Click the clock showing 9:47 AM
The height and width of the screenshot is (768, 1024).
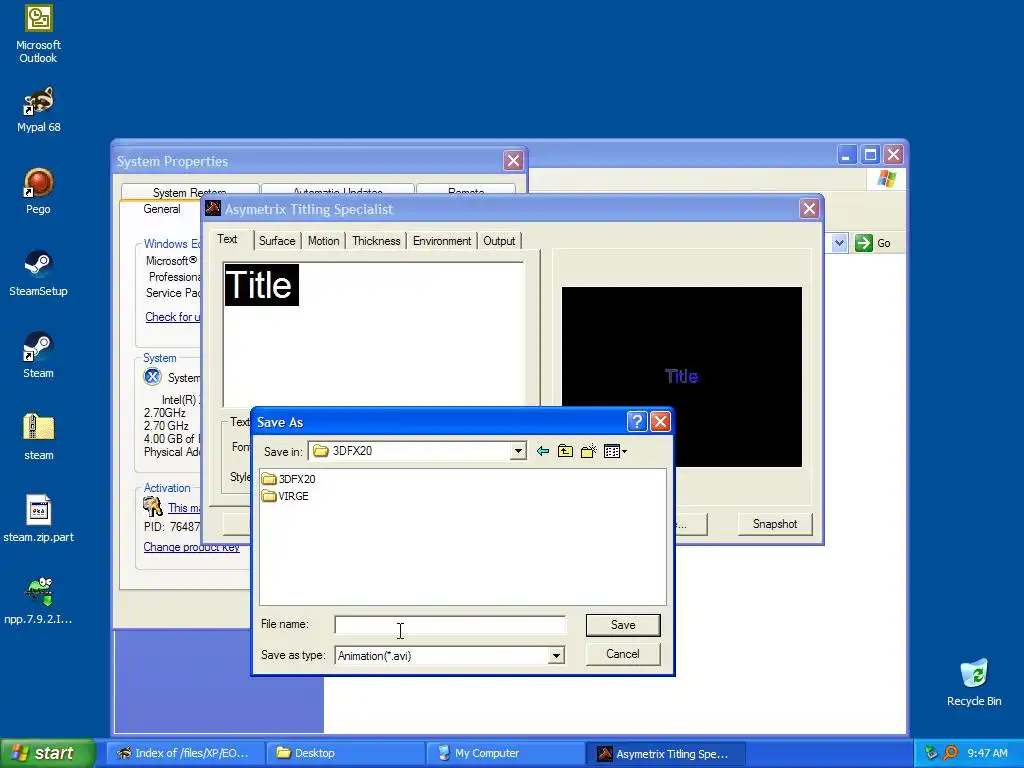[x=987, y=754]
